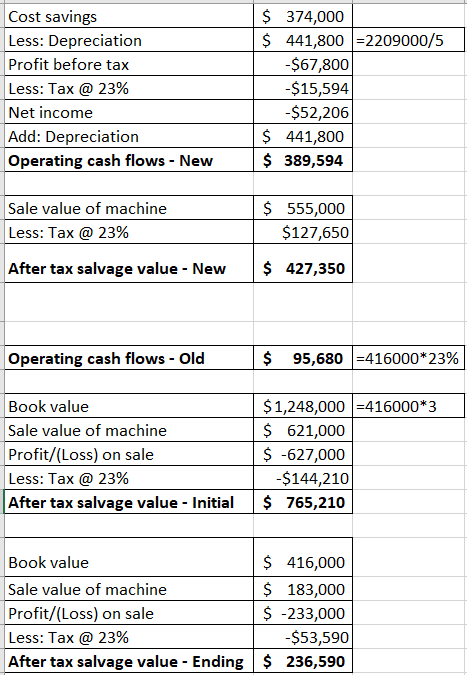
Task: Select 'After tax salvage value - Initial' label
Action: (x=129, y=502)
